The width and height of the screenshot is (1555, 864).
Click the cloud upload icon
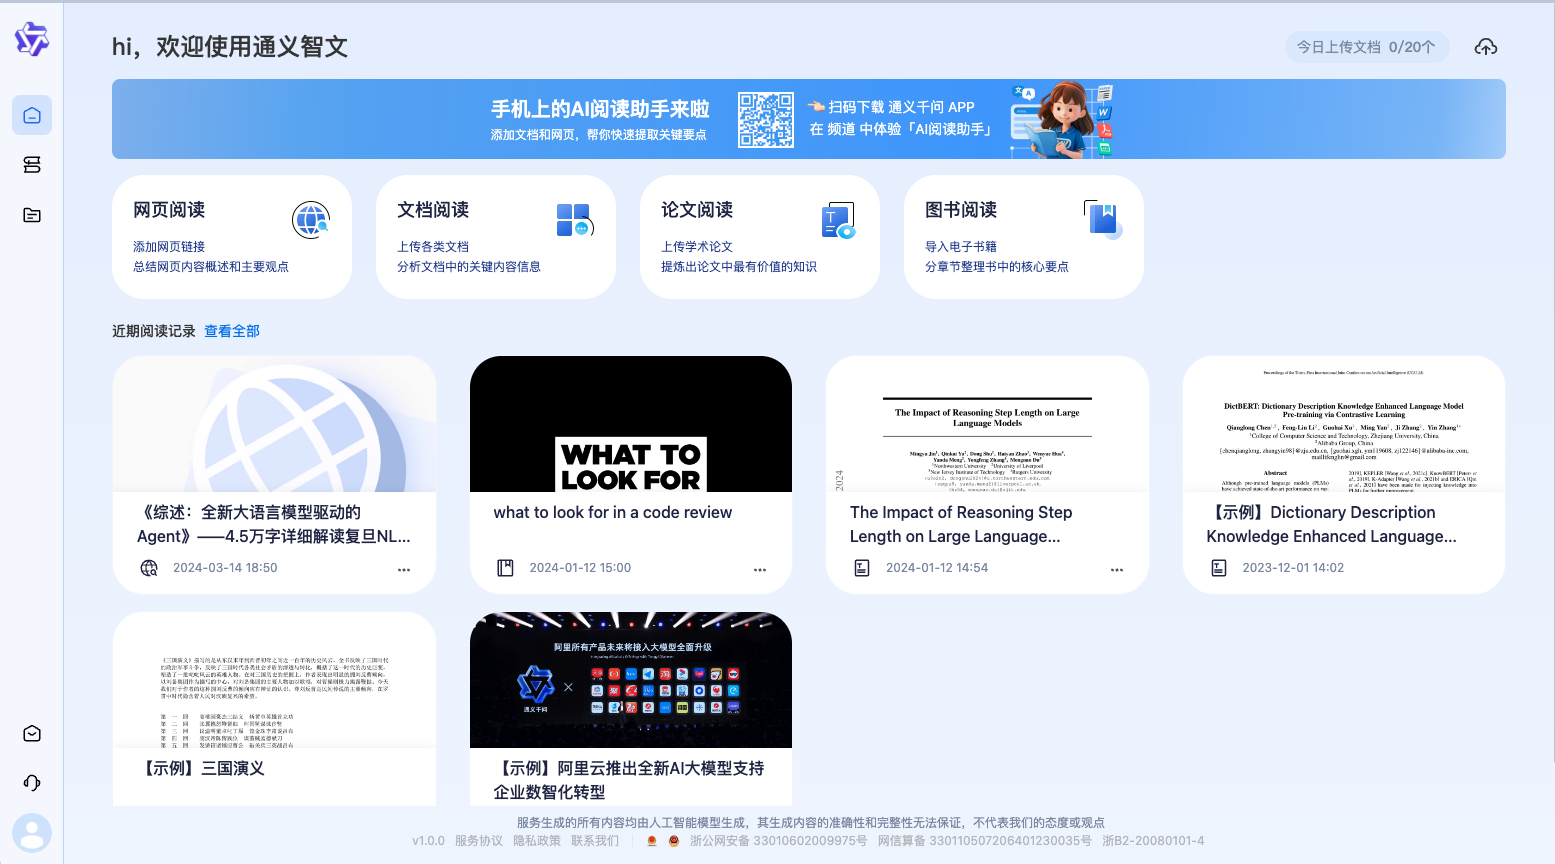tap(1486, 47)
